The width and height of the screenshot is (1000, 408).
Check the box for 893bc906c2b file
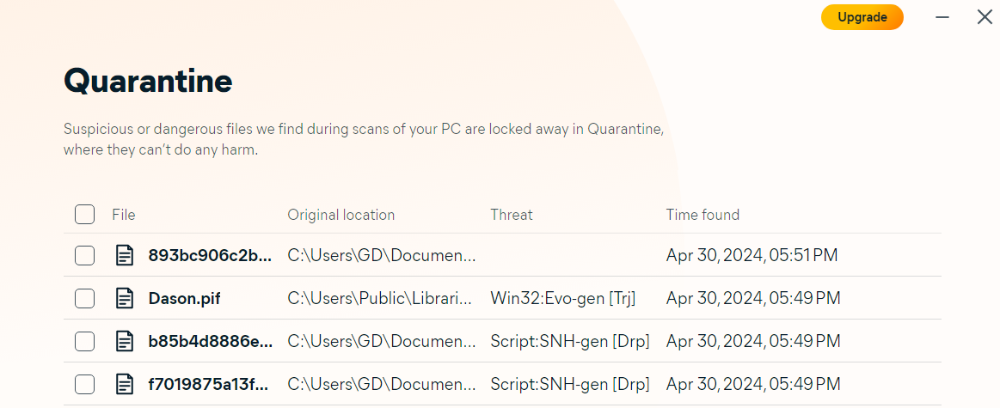pyautogui.click(x=85, y=256)
